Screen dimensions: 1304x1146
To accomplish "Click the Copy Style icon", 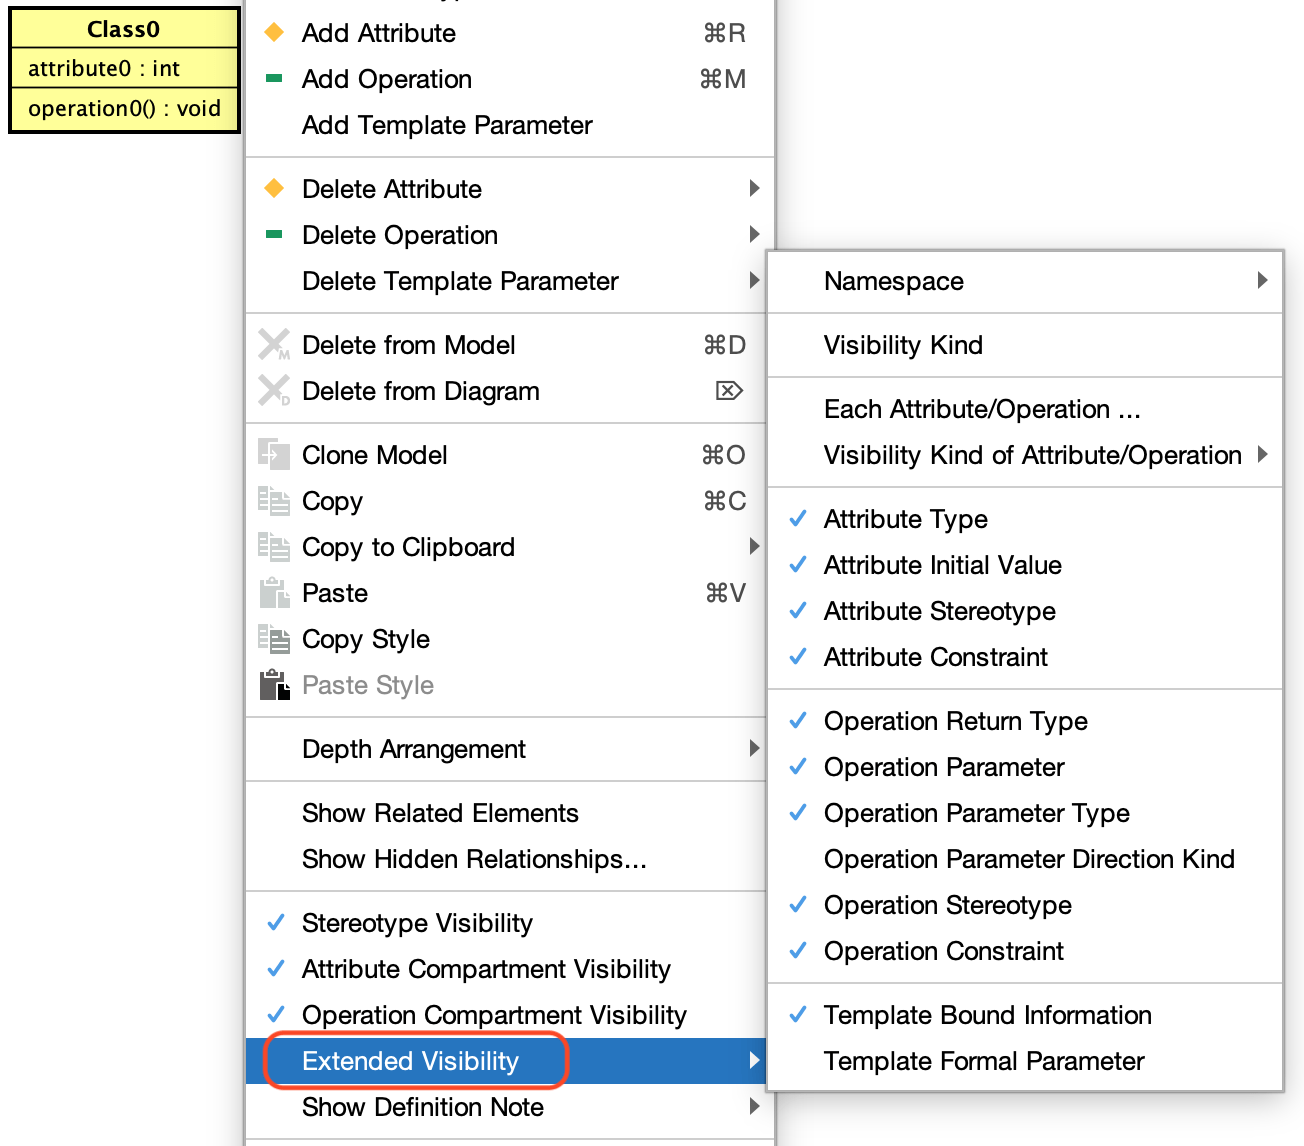I will (274, 639).
